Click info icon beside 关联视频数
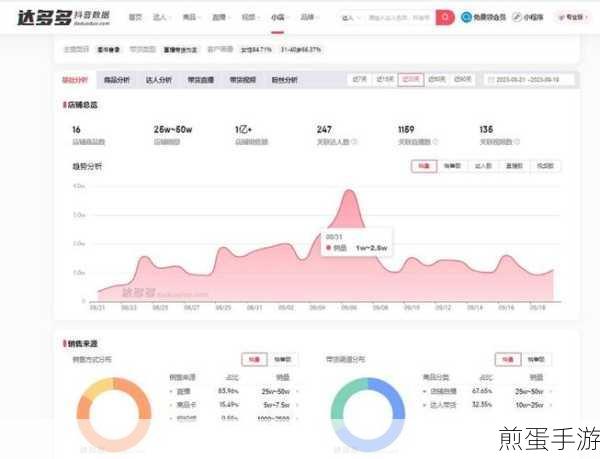The width and height of the screenshot is (600, 459). click(517, 142)
